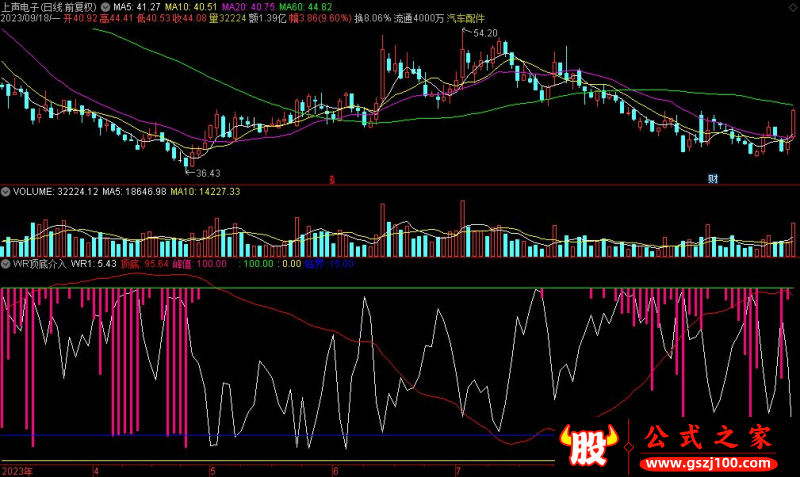Click the volume MA10: 14227.33 label

pos(205,192)
